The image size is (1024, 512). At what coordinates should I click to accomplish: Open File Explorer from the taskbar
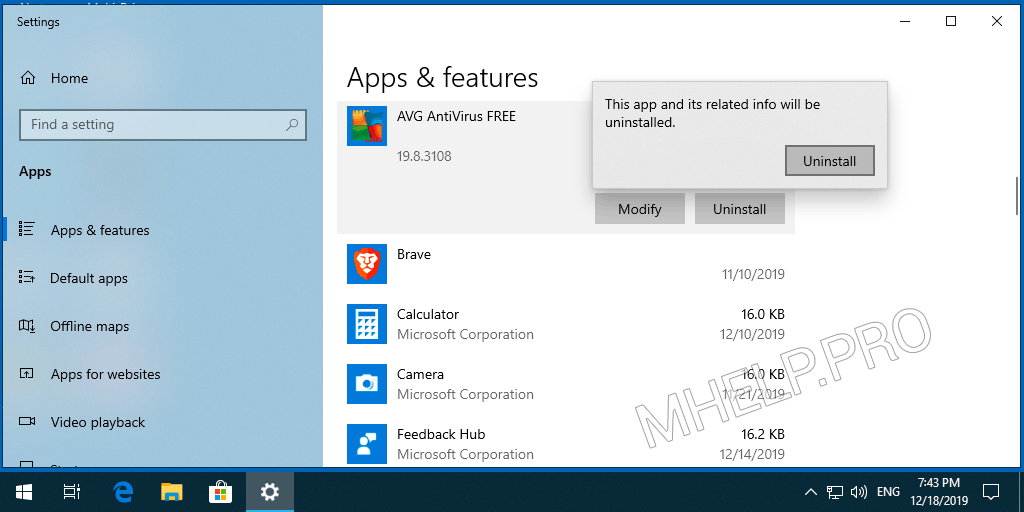[172, 492]
